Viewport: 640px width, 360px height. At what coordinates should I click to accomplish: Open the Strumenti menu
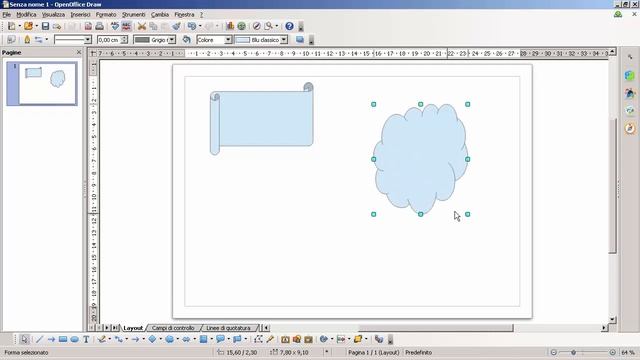coord(133,14)
